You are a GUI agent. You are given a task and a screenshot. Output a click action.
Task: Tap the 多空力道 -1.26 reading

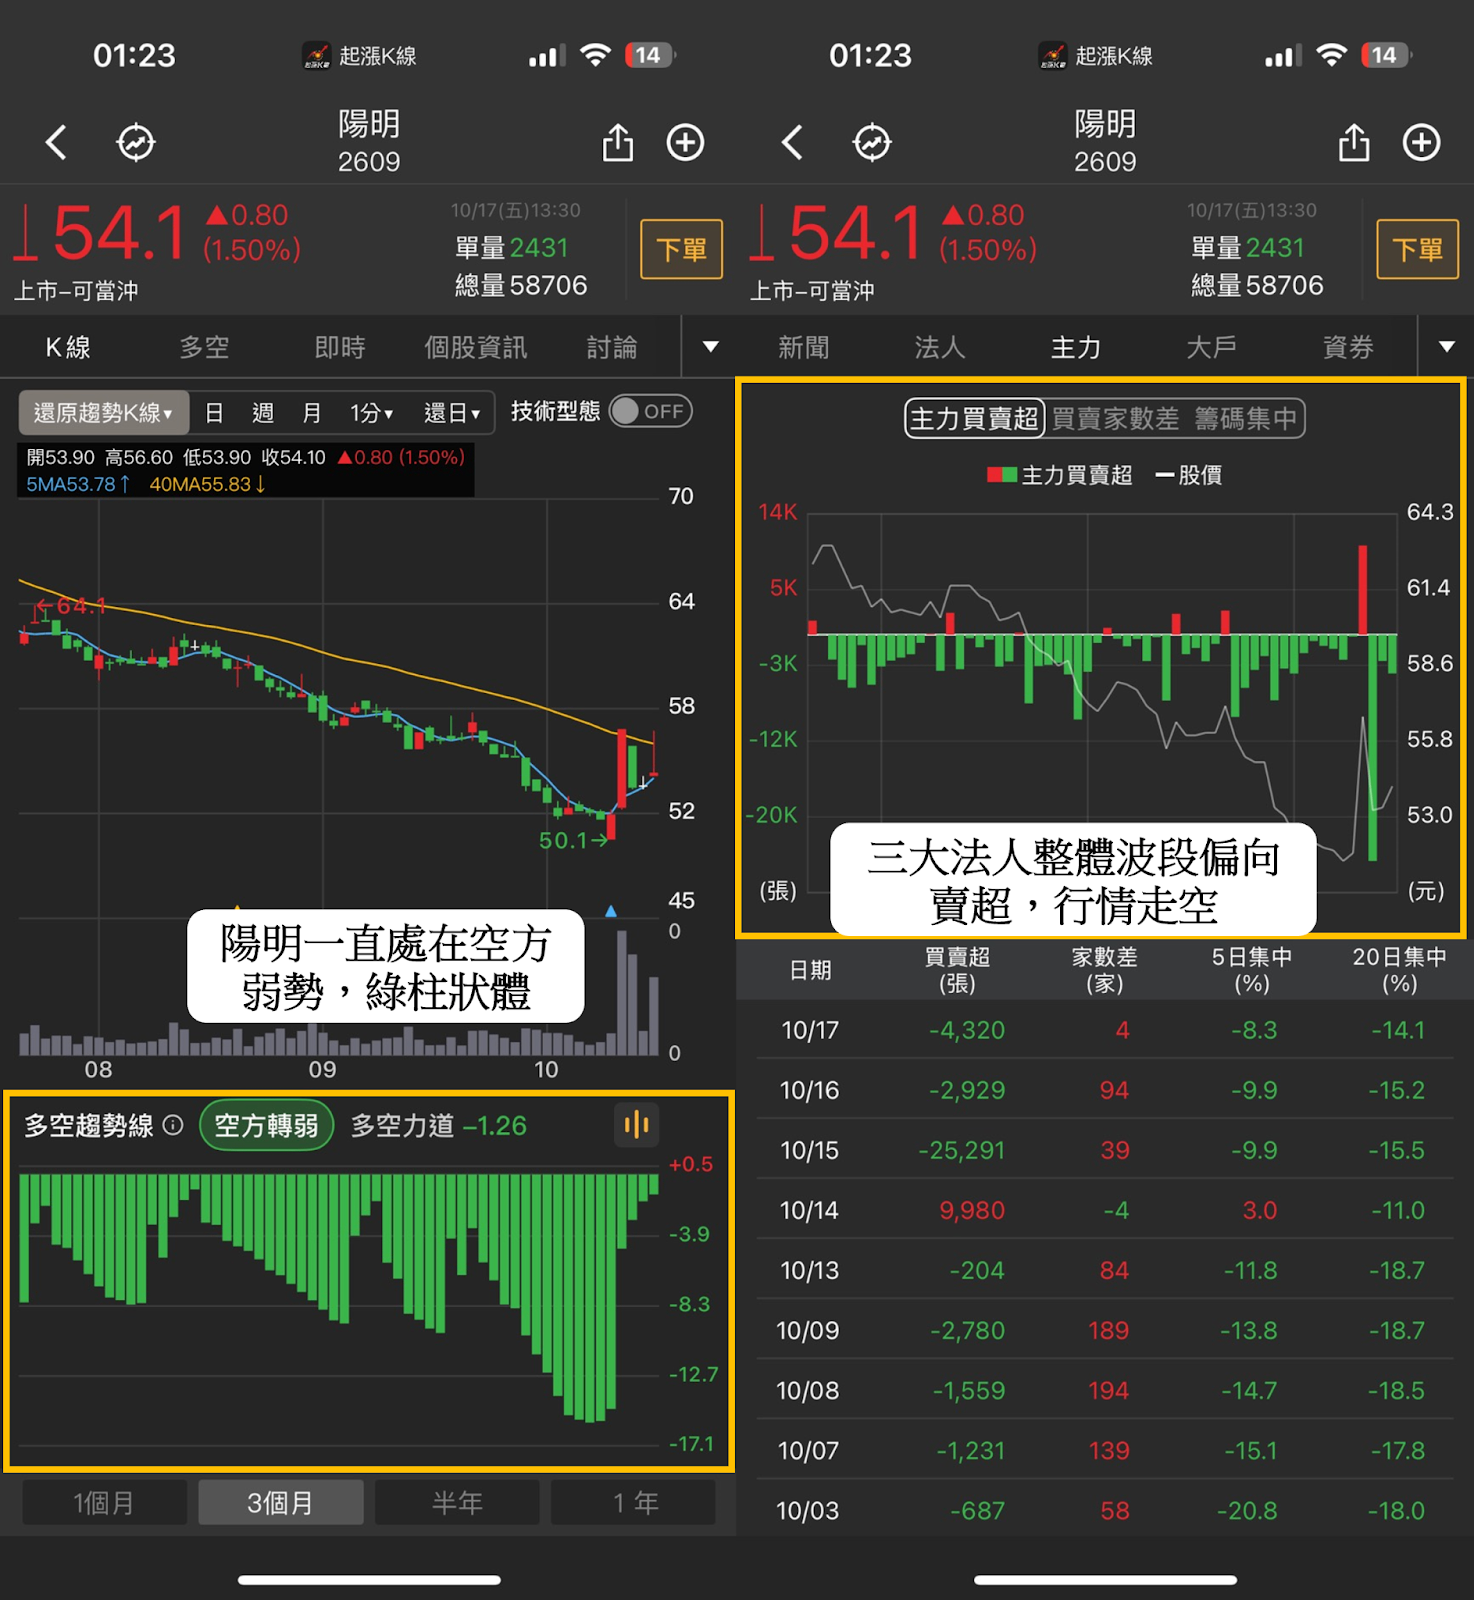[439, 1125]
